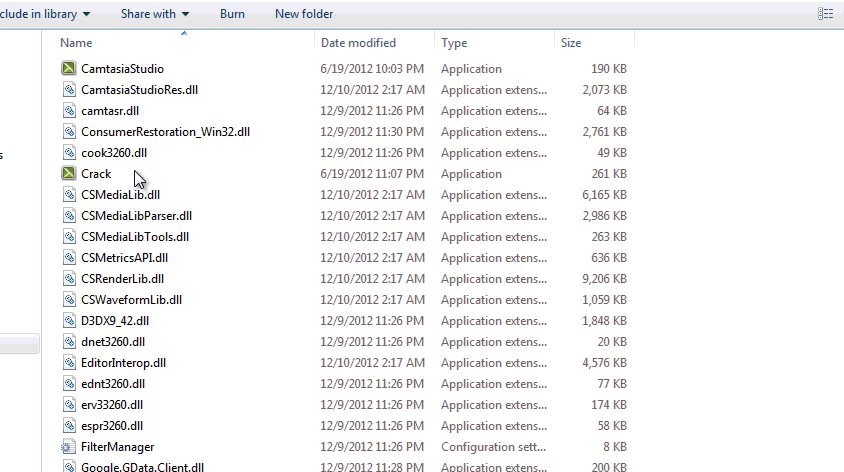Click the 4,576 KB size value

click(604, 363)
